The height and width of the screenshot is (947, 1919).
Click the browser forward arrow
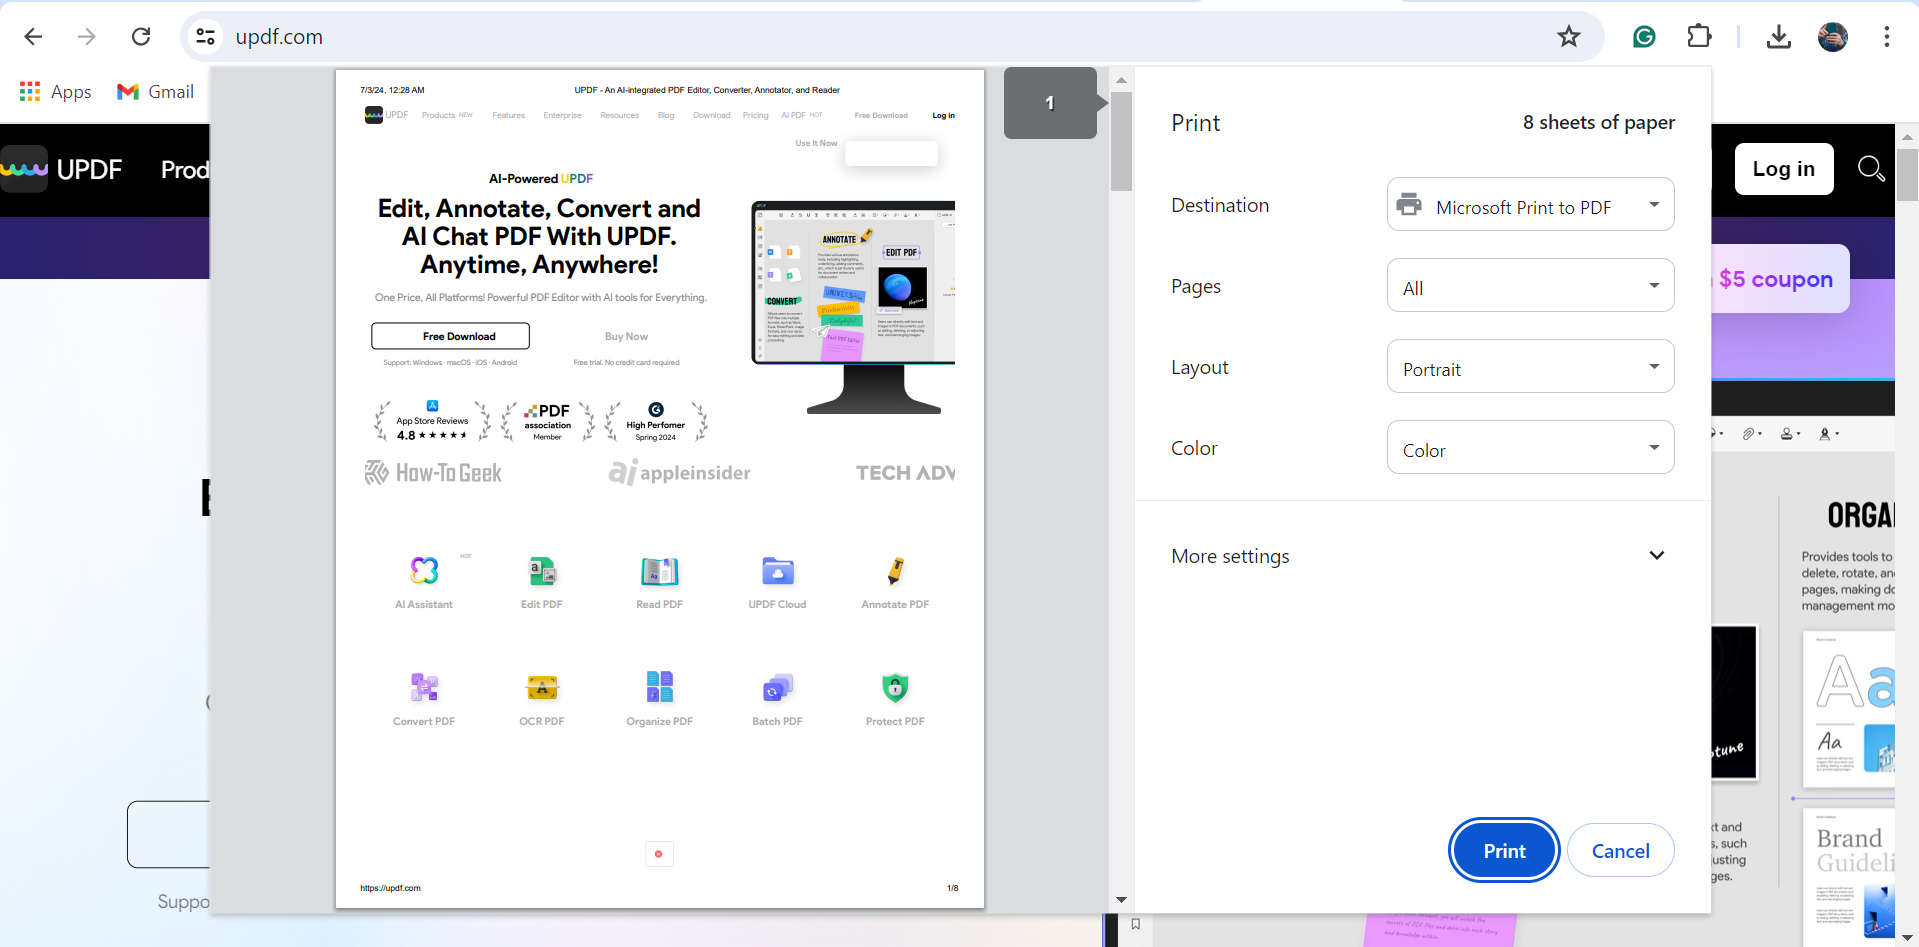click(87, 37)
